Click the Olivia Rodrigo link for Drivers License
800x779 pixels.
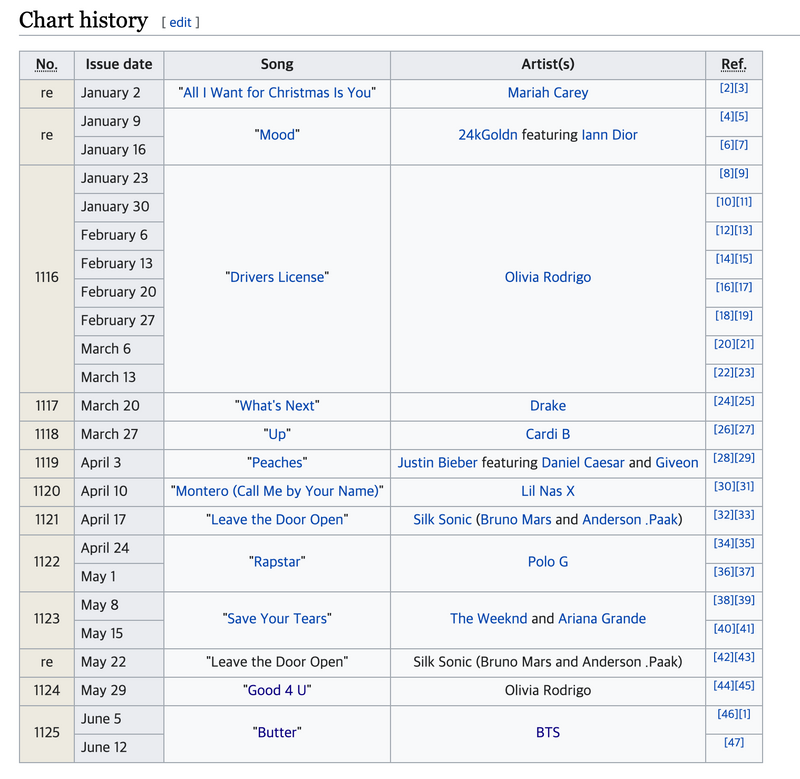(547, 278)
